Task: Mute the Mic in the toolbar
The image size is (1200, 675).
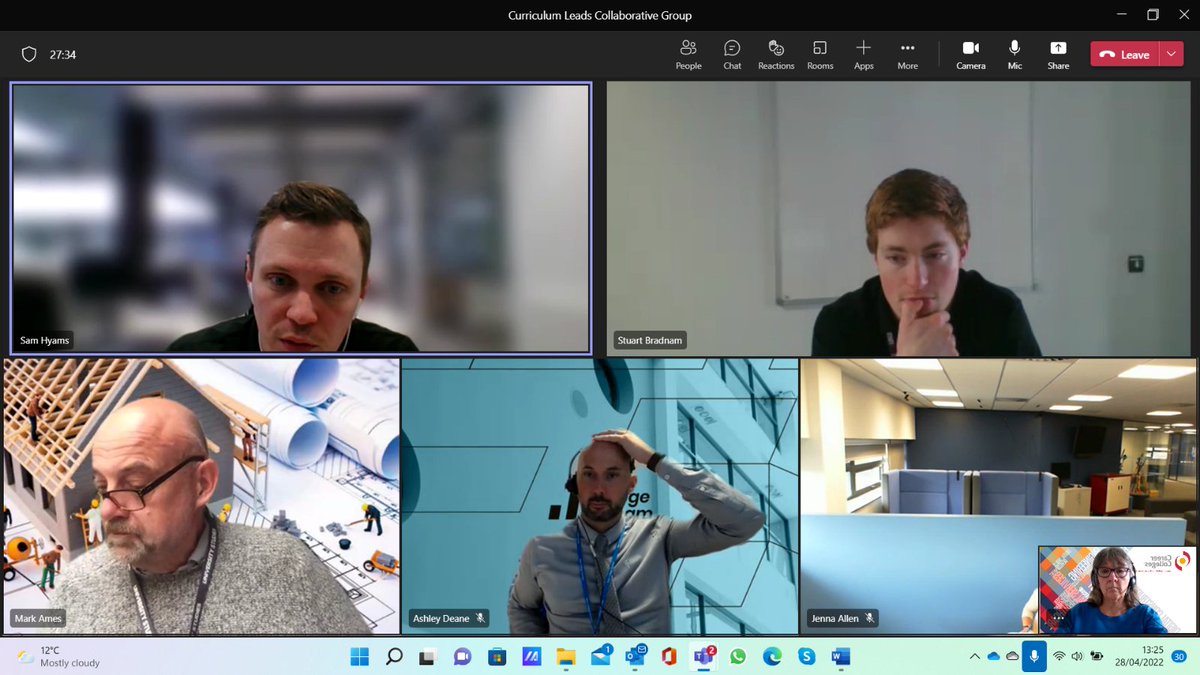Action: point(1015,54)
